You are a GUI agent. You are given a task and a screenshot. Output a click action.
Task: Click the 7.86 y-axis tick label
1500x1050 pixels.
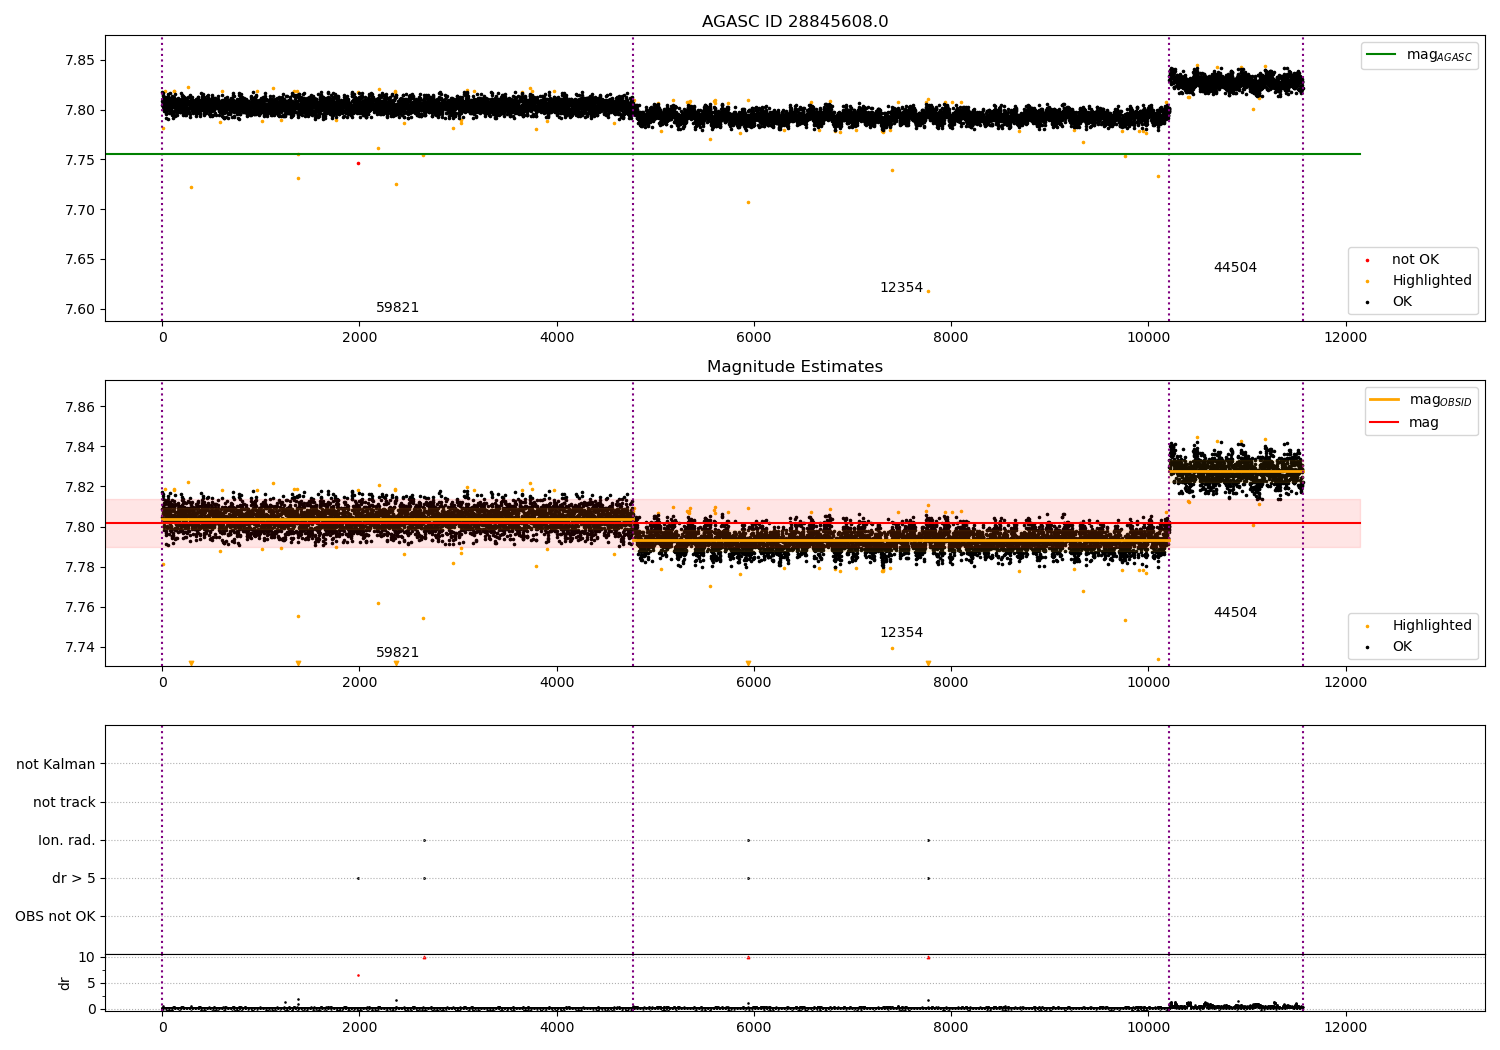point(79,408)
